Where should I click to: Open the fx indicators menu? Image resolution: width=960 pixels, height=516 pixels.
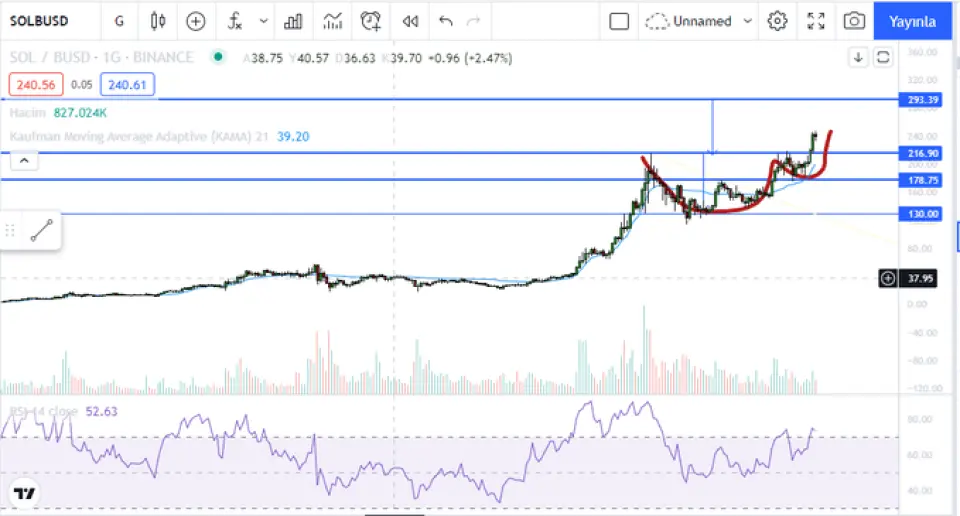pos(235,21)
